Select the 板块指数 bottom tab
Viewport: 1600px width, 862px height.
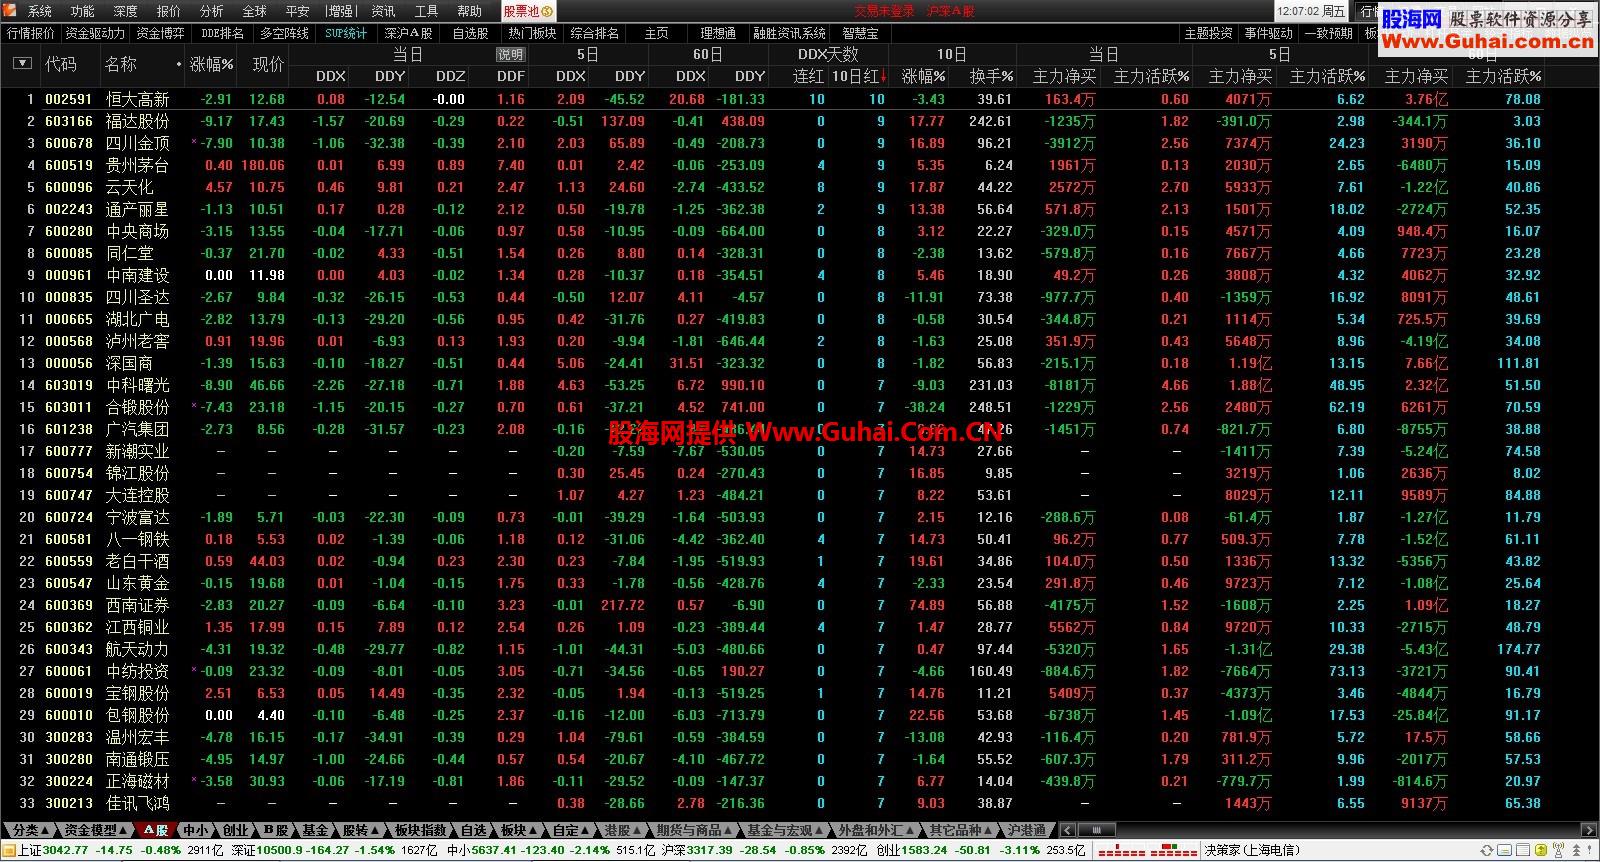tap(420, 830)
